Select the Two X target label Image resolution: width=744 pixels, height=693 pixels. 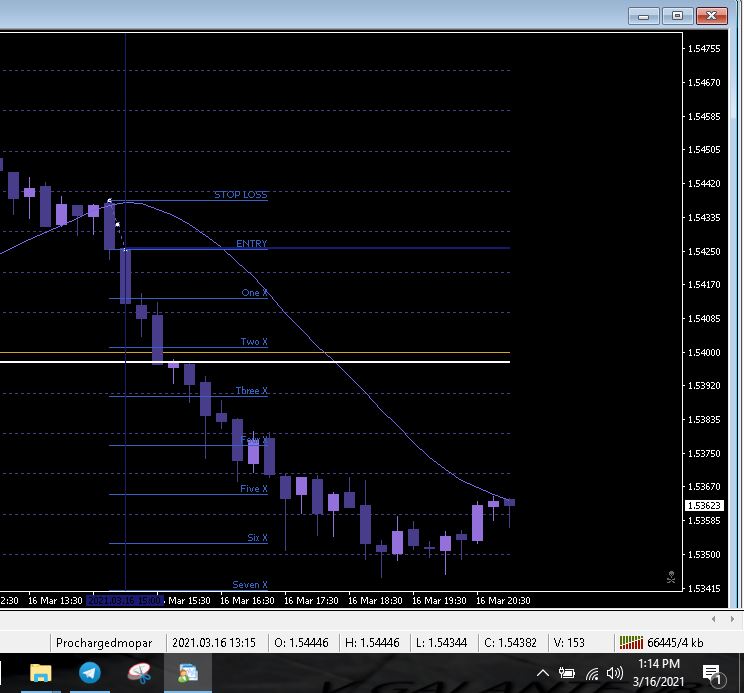[254, 342]
